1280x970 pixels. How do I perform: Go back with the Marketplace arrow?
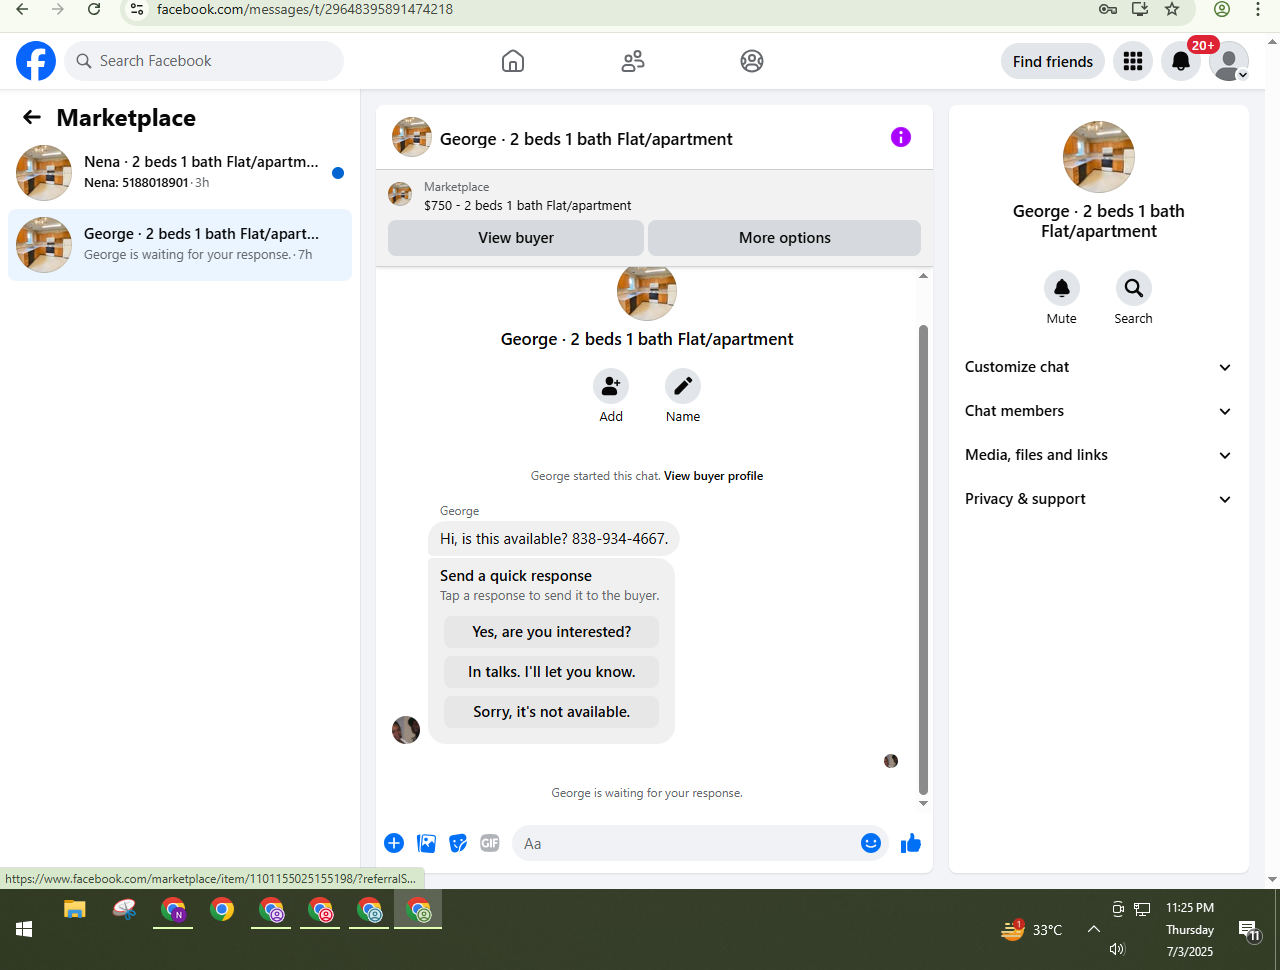pos(32,118)
